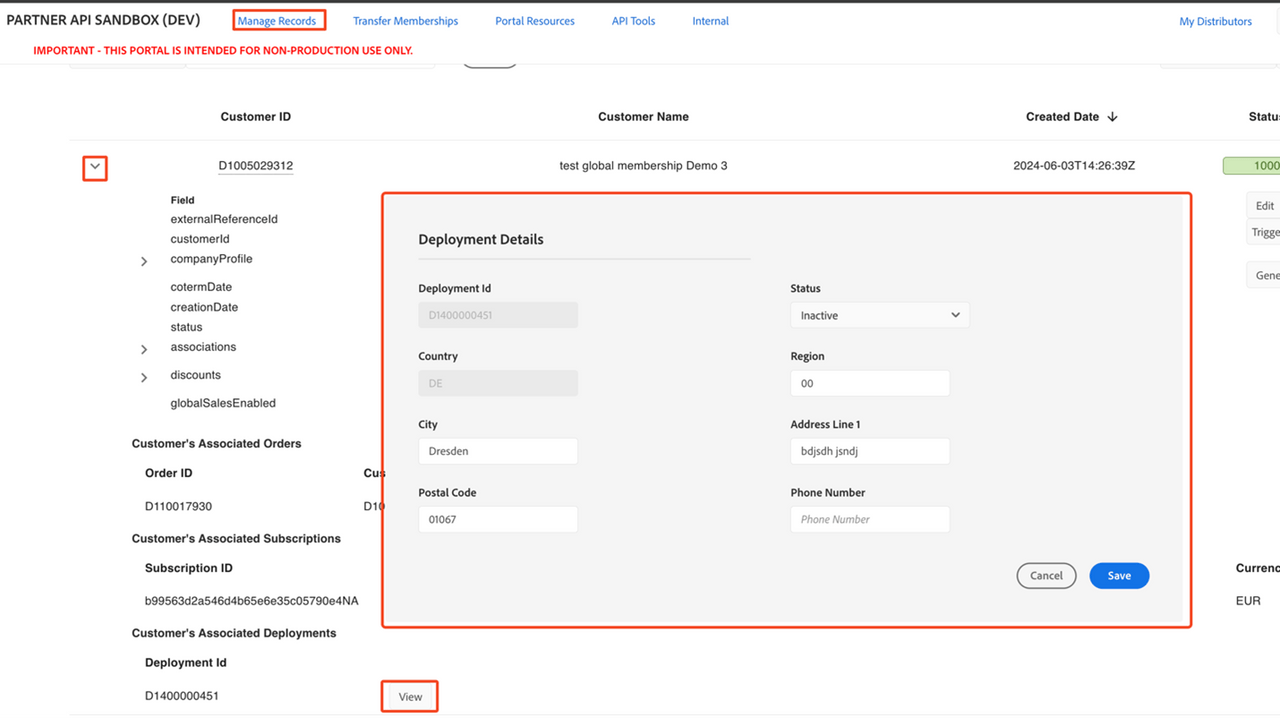Save the deployment details
1280x718 pixels.
pos(1119,576)
